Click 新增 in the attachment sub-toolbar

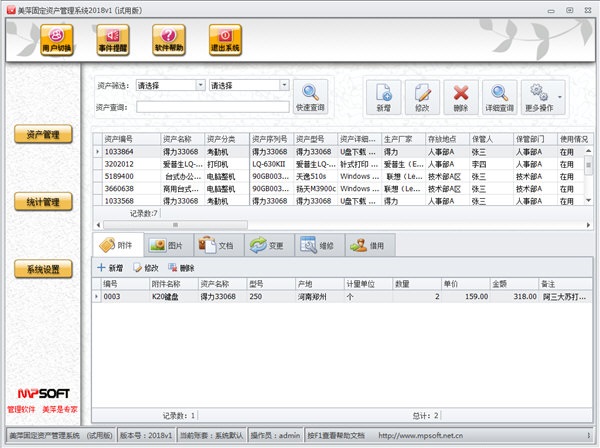110,268
